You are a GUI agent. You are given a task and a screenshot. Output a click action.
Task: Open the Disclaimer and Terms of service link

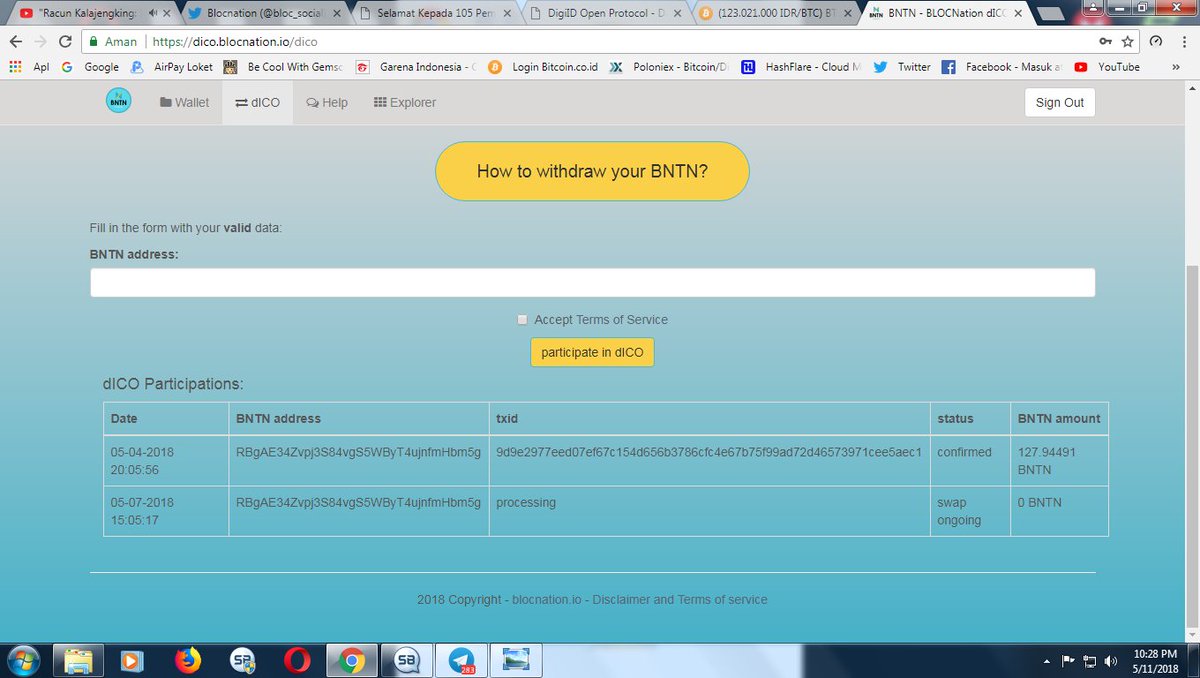pyautogui.click(x=680, y=600)
